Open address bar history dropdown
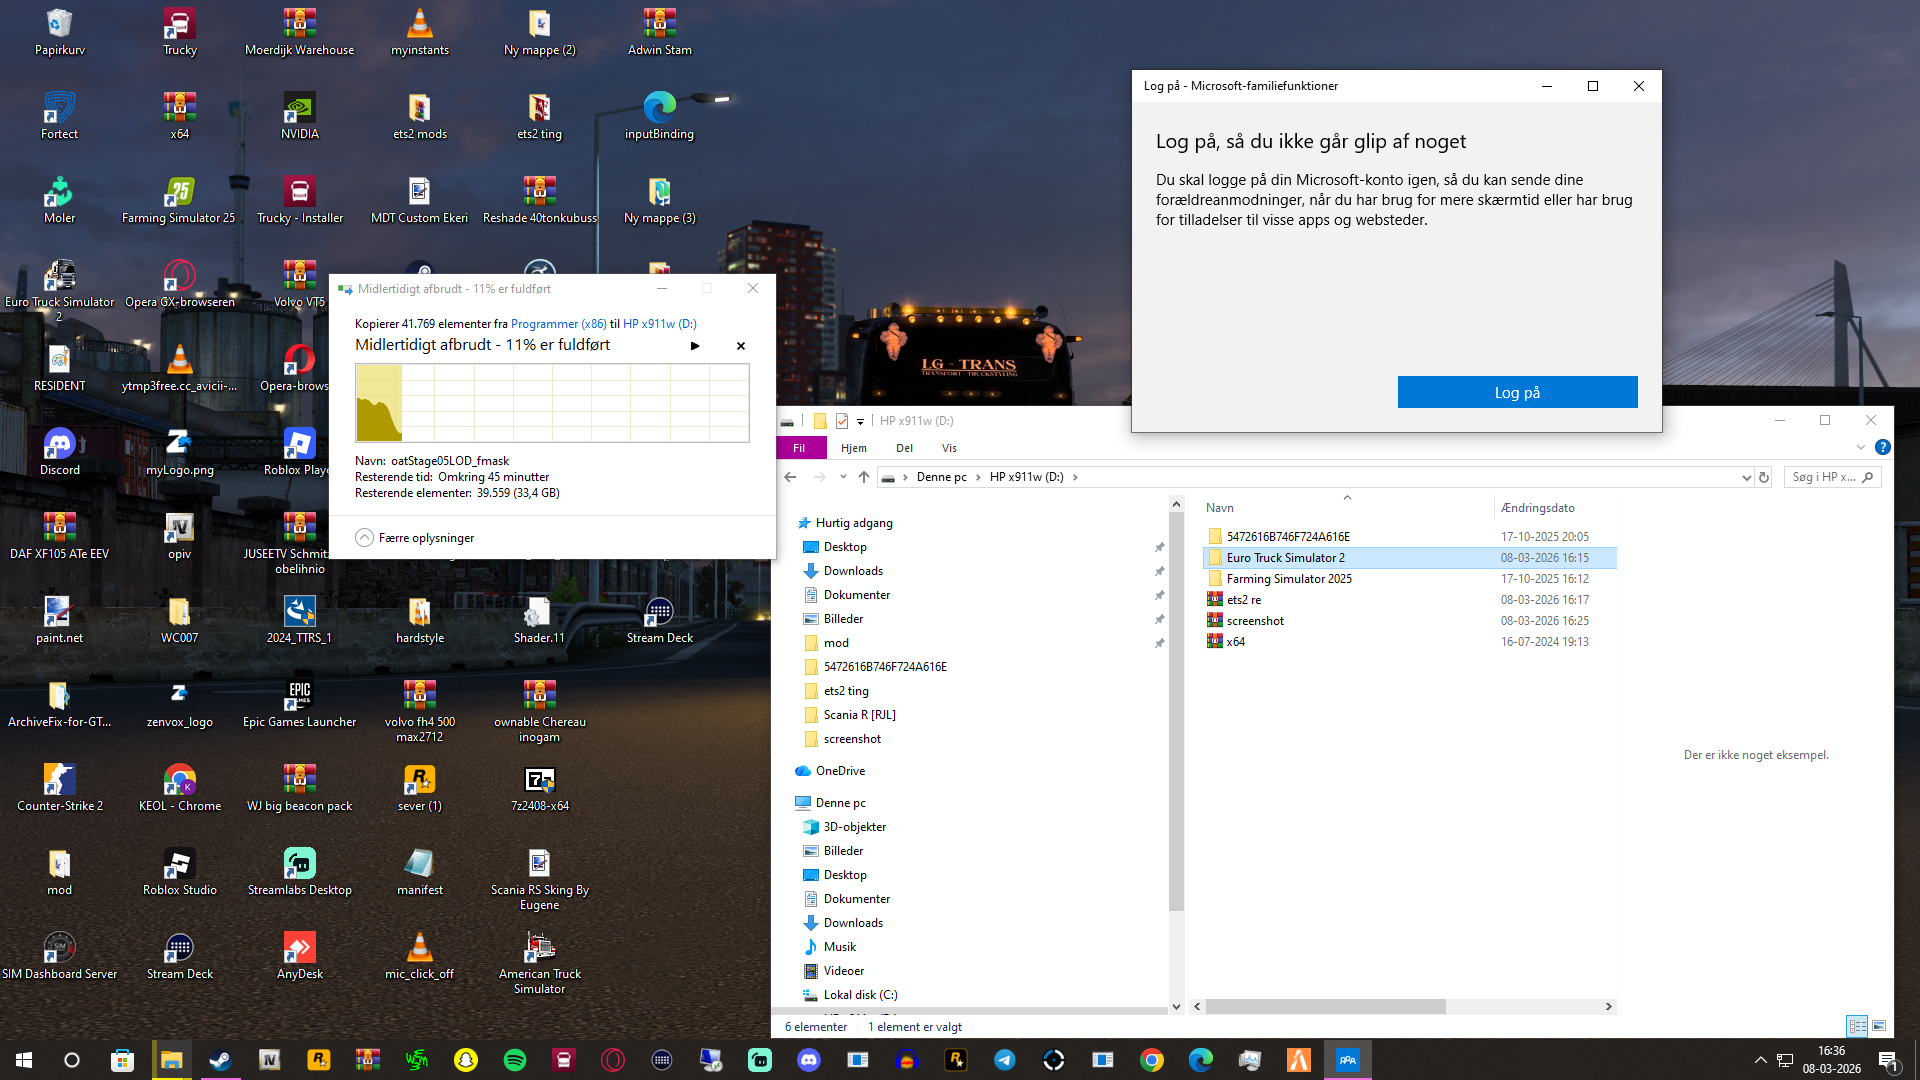 [1746, 477]
